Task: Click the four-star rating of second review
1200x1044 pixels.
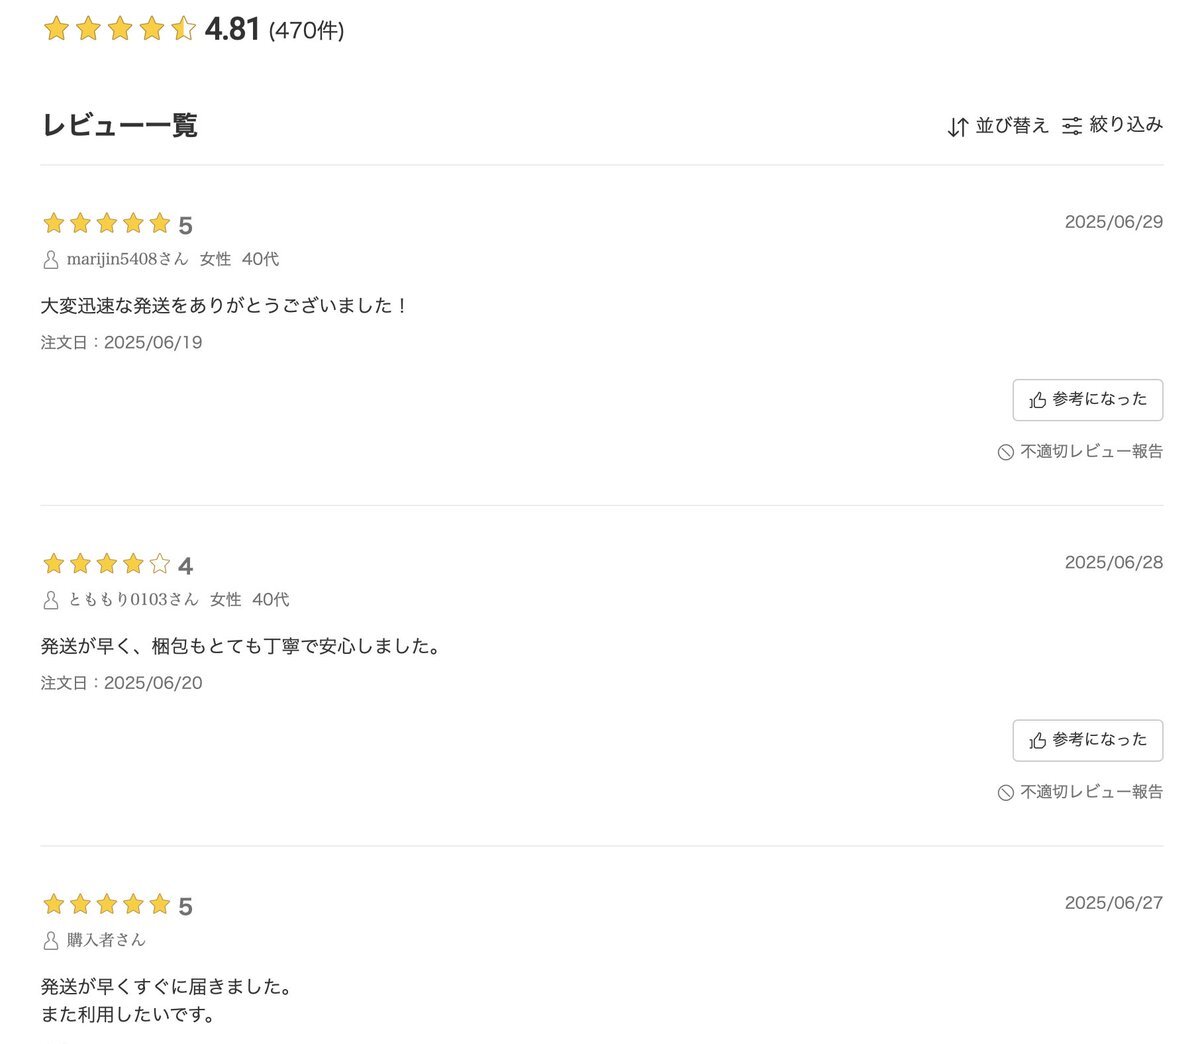Action: 117,565
